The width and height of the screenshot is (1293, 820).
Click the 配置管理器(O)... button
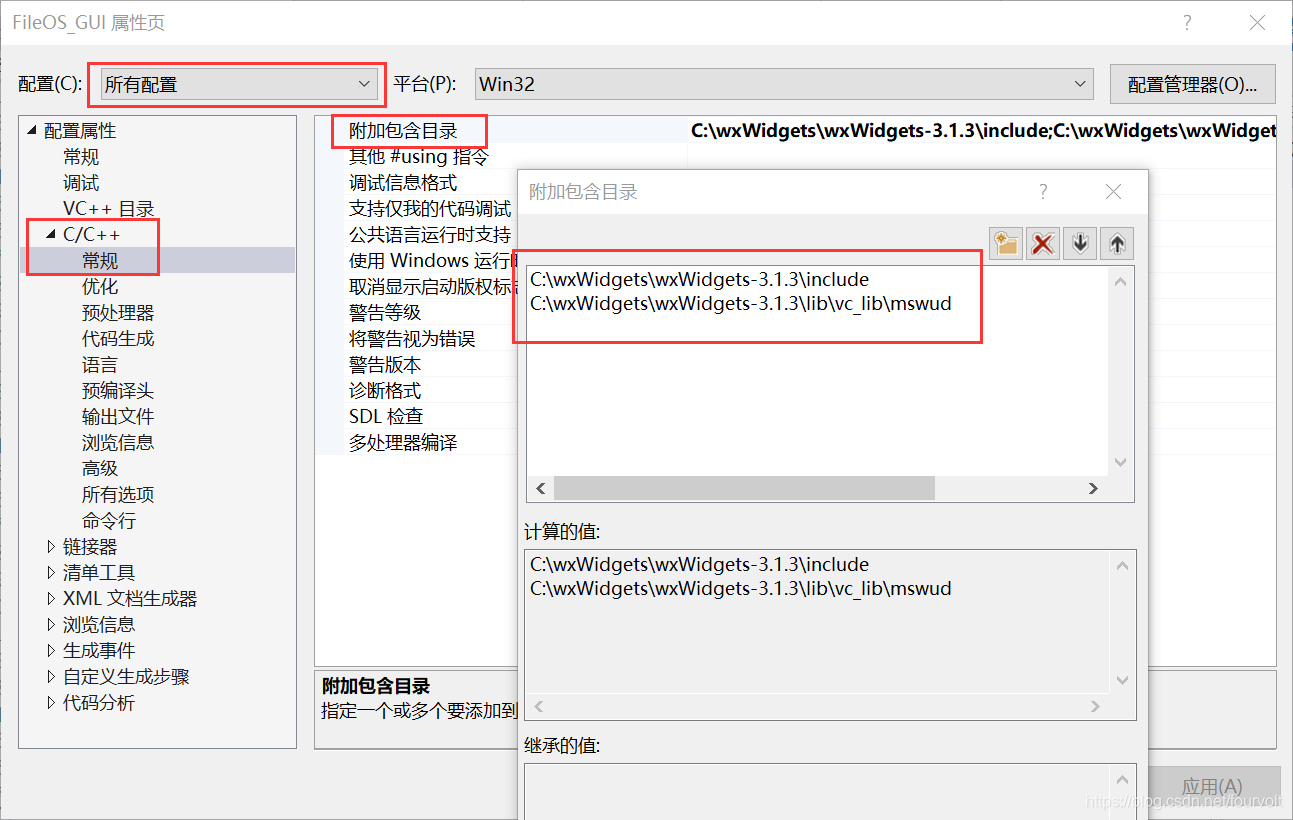click(1193, 85)
